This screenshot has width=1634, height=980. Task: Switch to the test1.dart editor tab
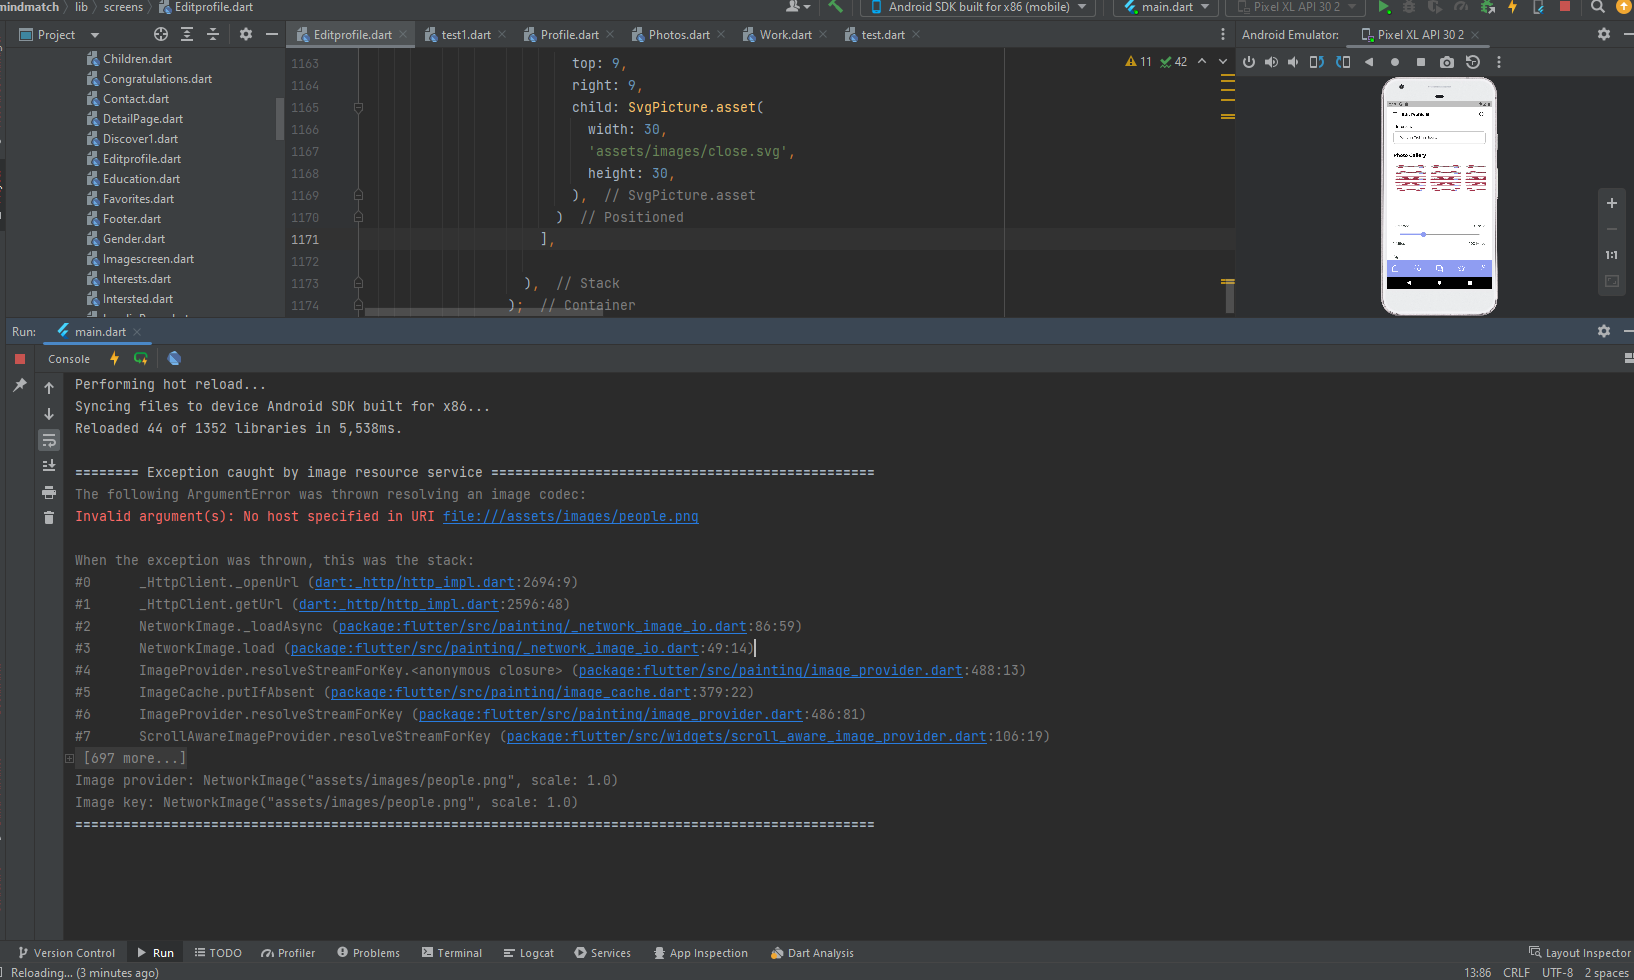click(x=465, y=34)
